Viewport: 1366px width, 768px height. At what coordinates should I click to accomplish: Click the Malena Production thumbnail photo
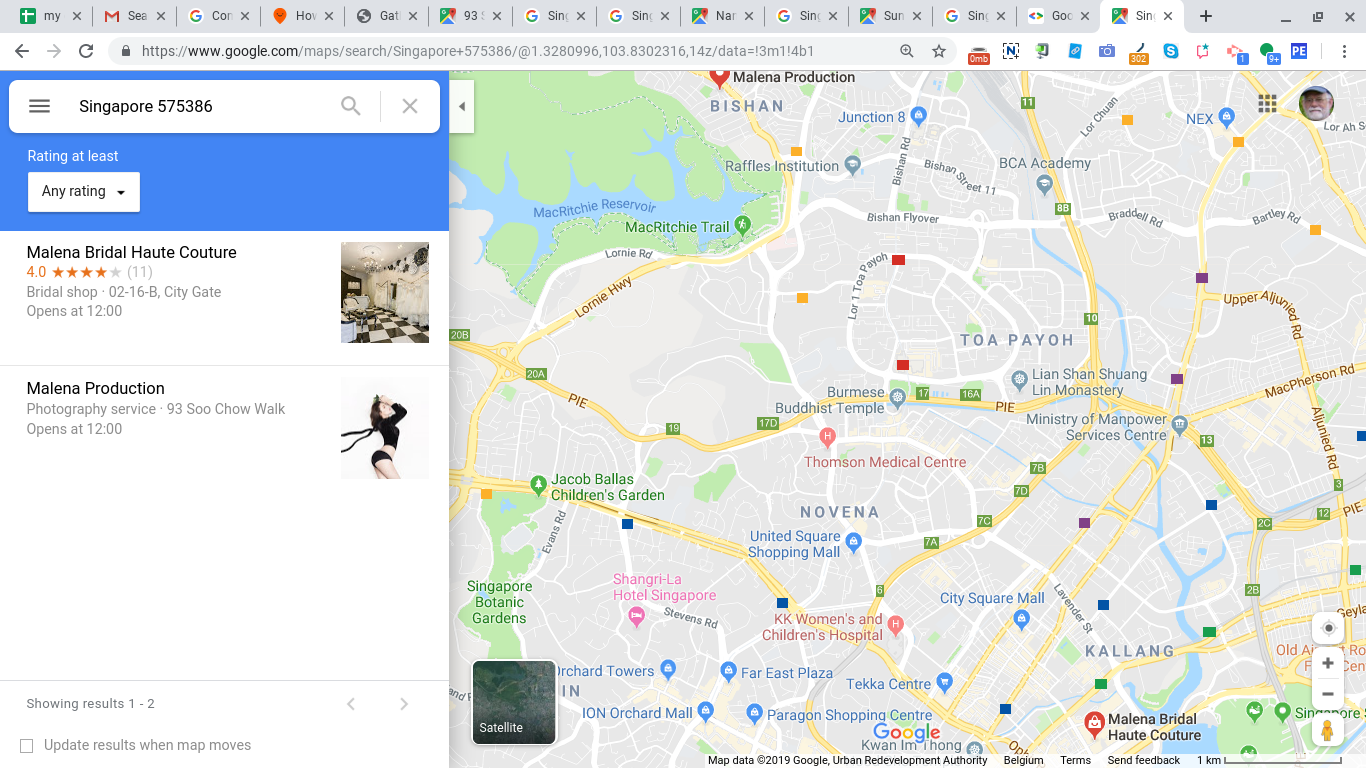385,428
